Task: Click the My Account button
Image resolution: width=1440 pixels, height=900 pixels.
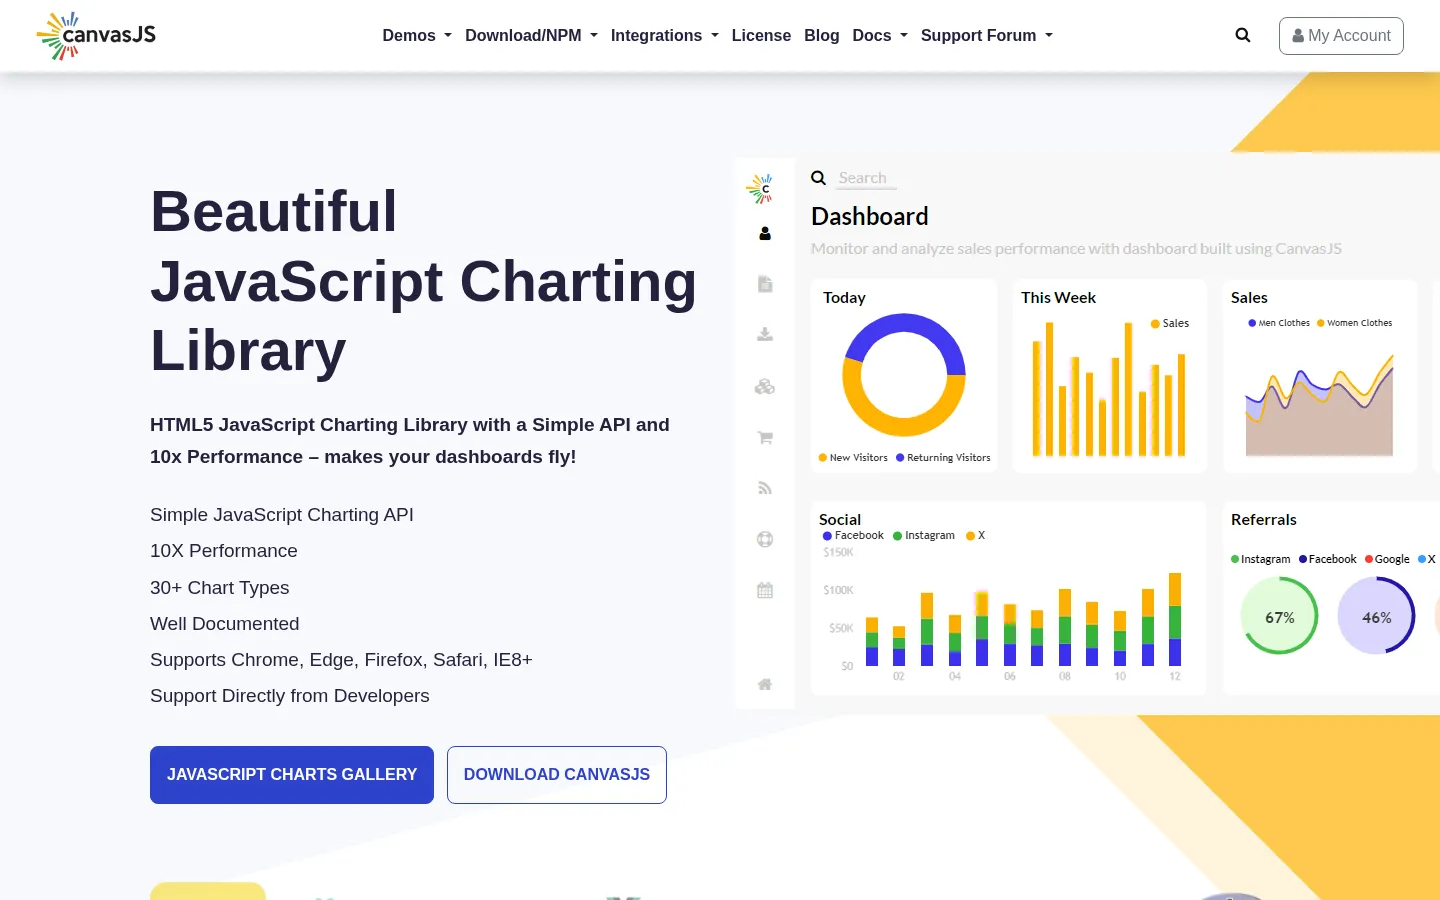Action: [1341, 36]
